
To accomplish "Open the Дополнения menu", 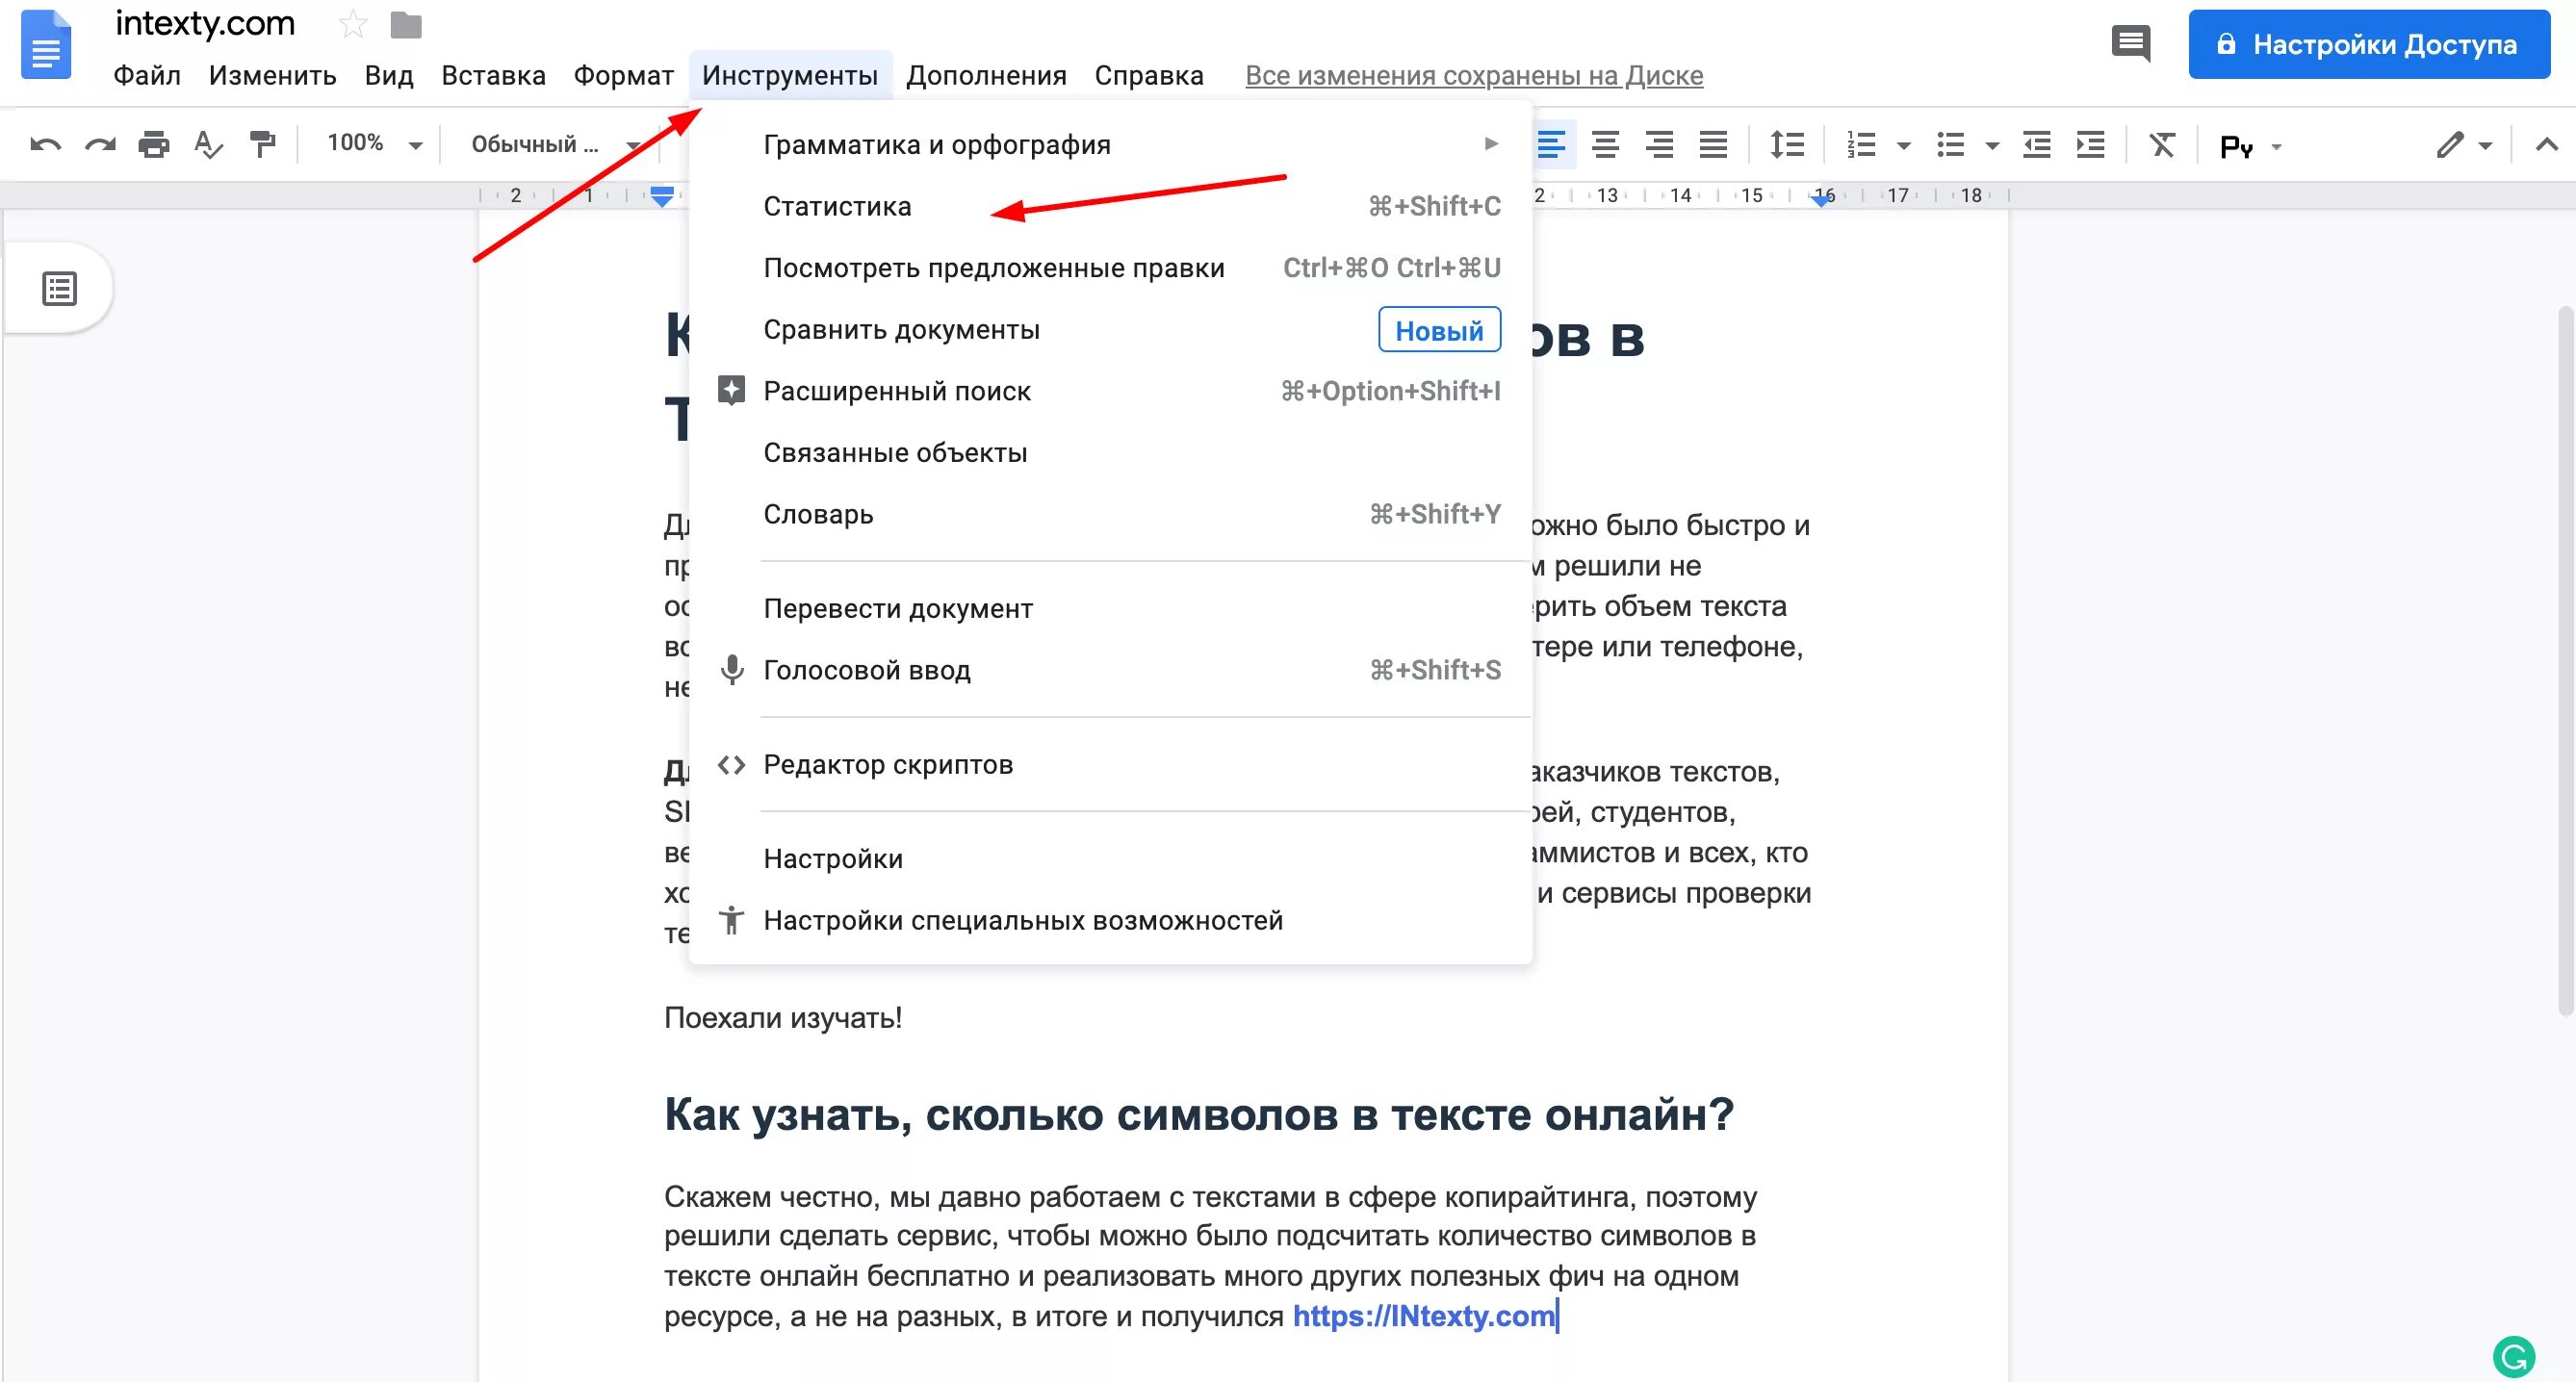I will click(986, 75).
